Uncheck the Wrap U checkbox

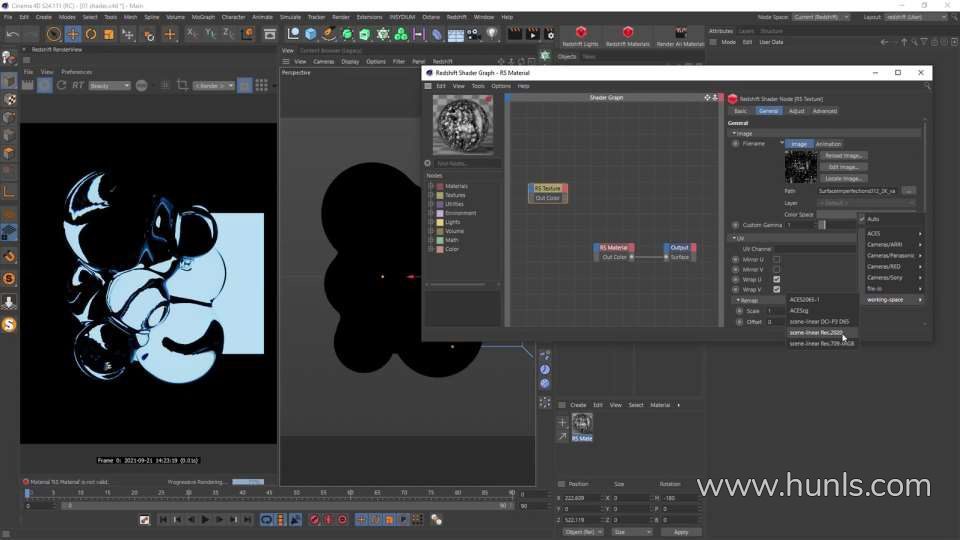(x=776, y=279)
